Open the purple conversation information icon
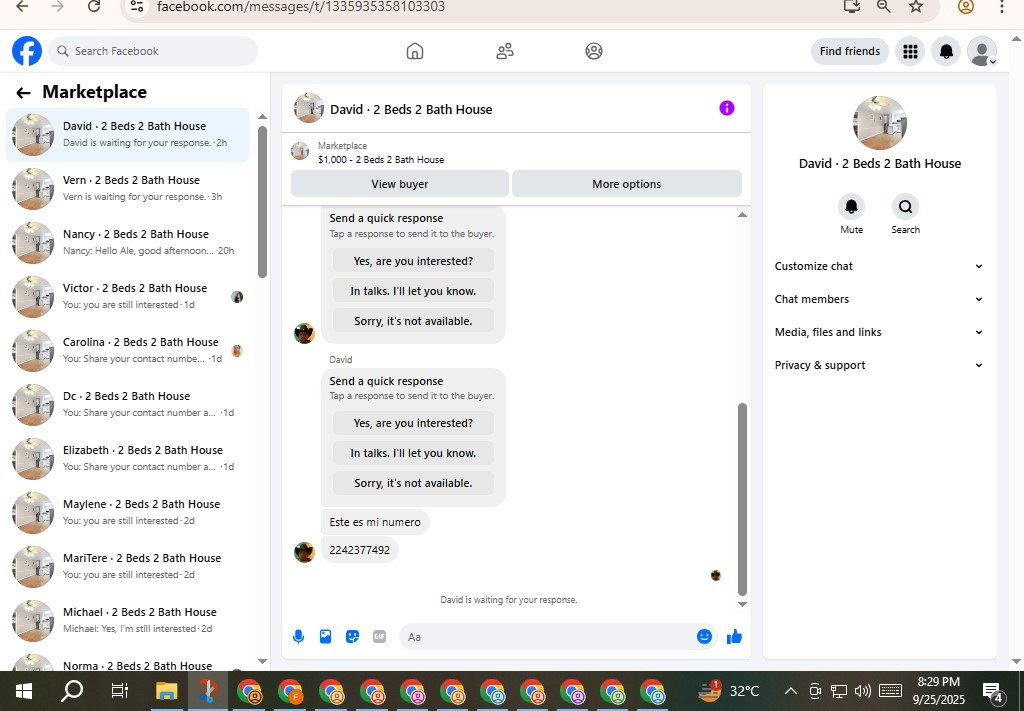Viewport: 1024px width, 711px height. point(727,108)
